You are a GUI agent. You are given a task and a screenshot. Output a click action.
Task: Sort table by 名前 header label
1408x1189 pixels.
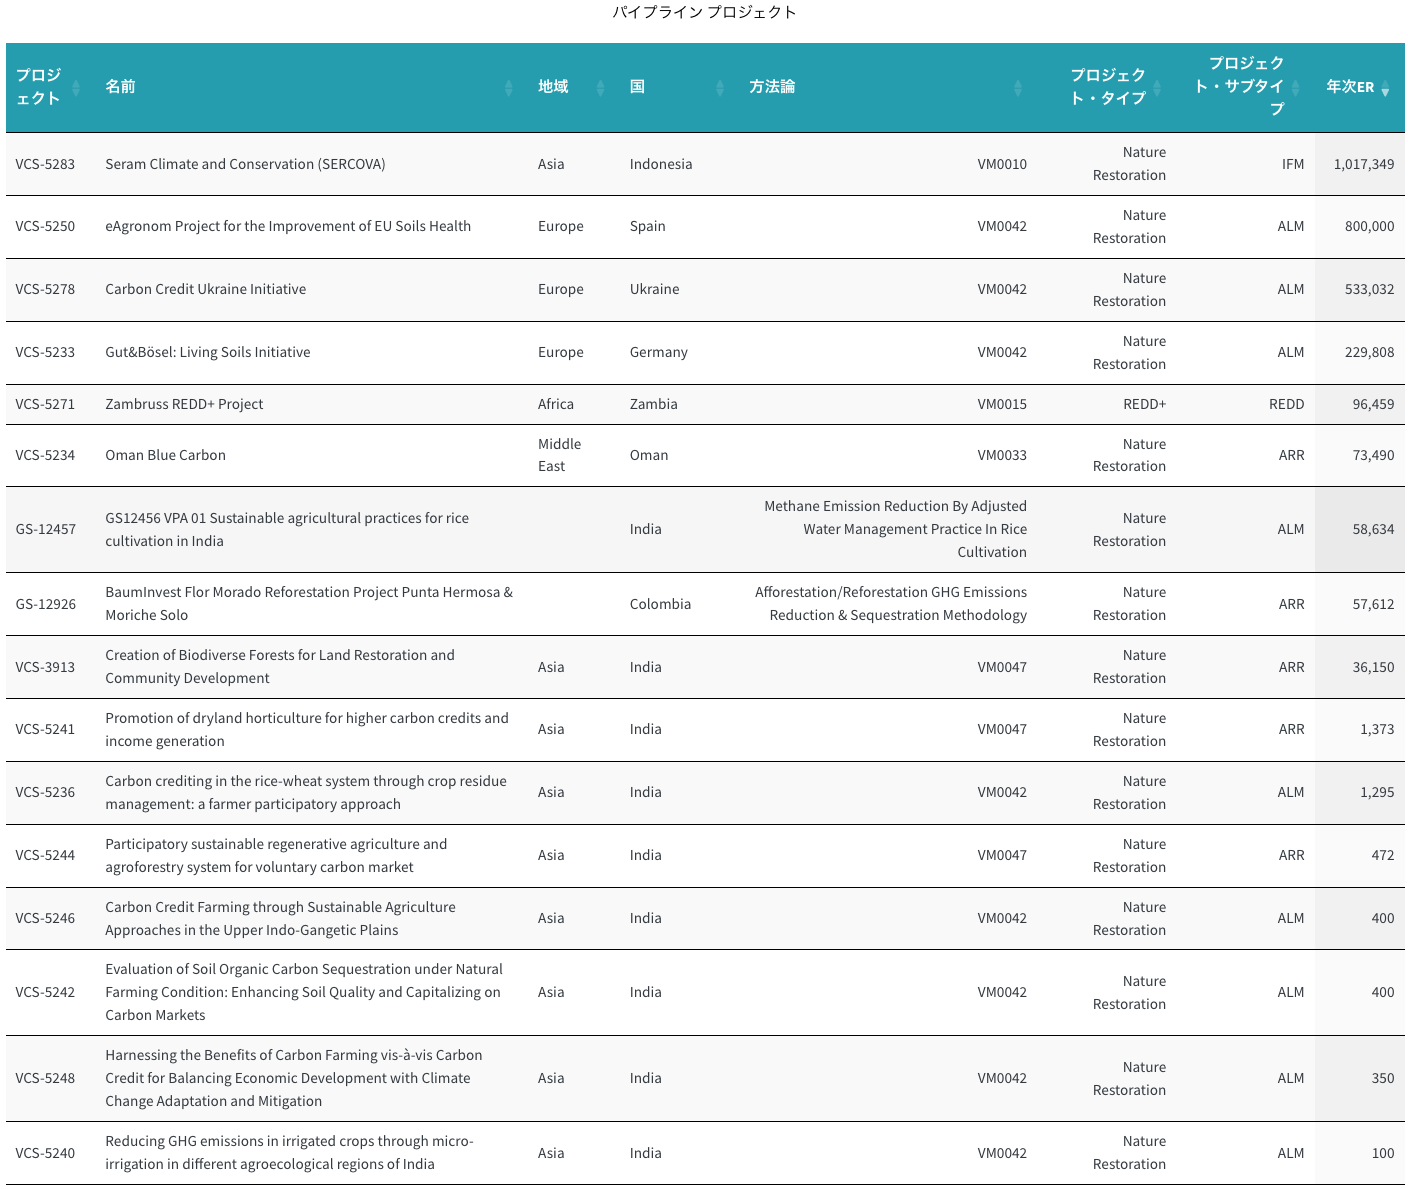click(x=120, y=87)
